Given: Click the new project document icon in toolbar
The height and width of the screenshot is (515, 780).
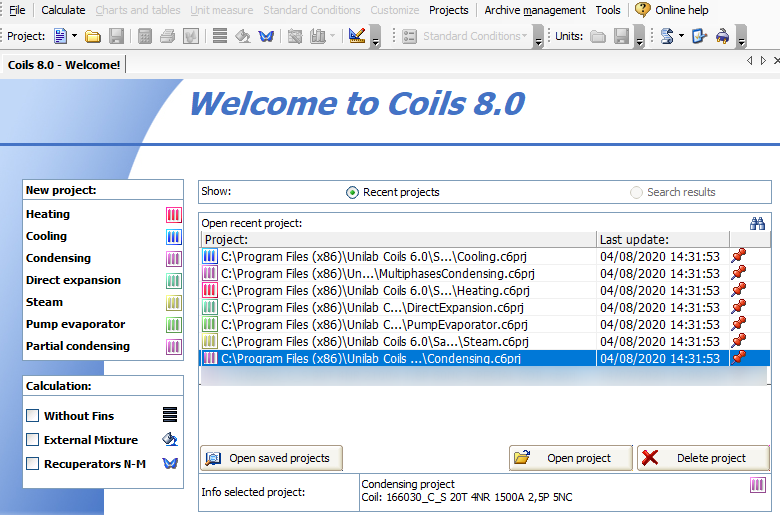Looking at the screenshot, I should coord(60,36).
